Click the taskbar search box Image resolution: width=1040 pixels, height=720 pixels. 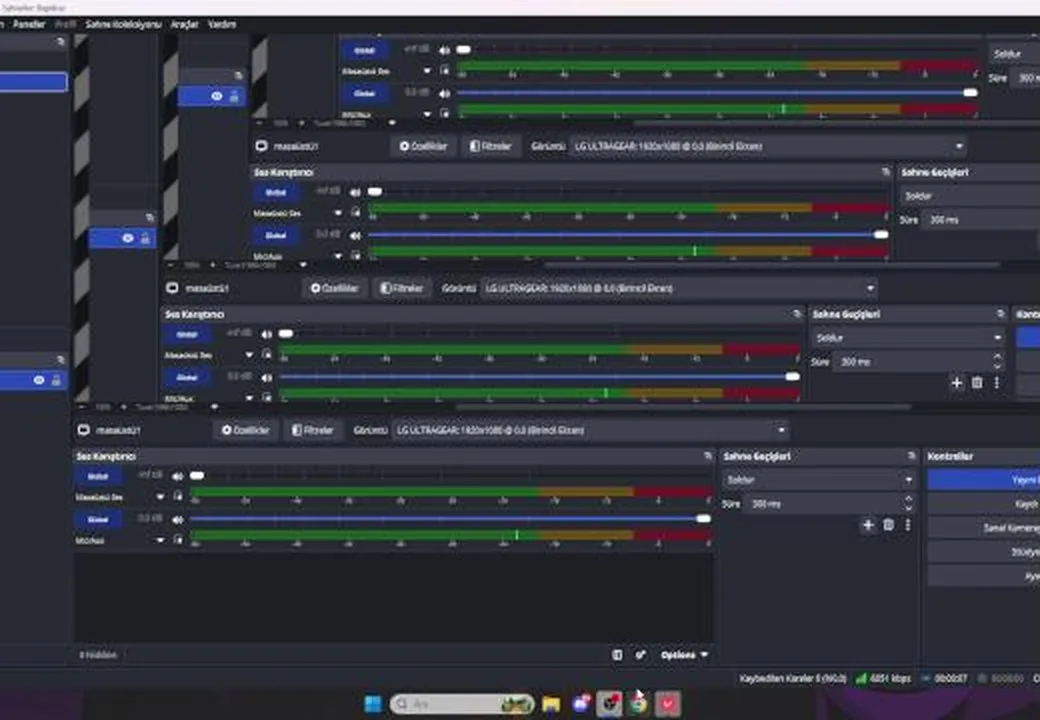point(462,703)
